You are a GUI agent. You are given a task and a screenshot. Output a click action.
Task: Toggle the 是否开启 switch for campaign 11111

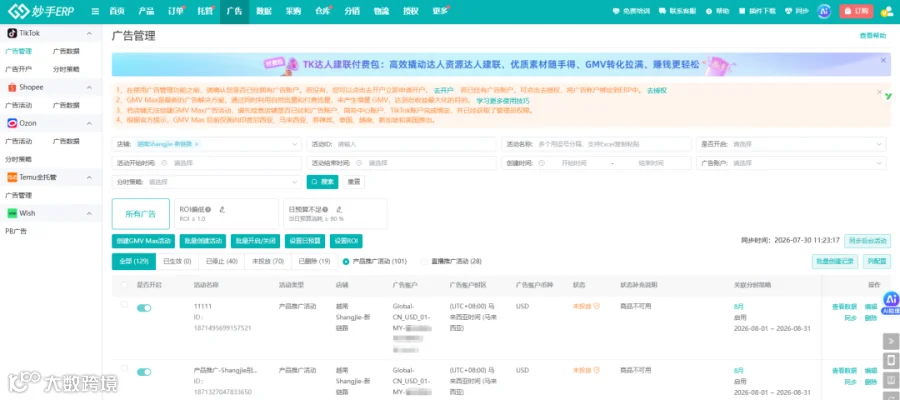pos(143,308)
